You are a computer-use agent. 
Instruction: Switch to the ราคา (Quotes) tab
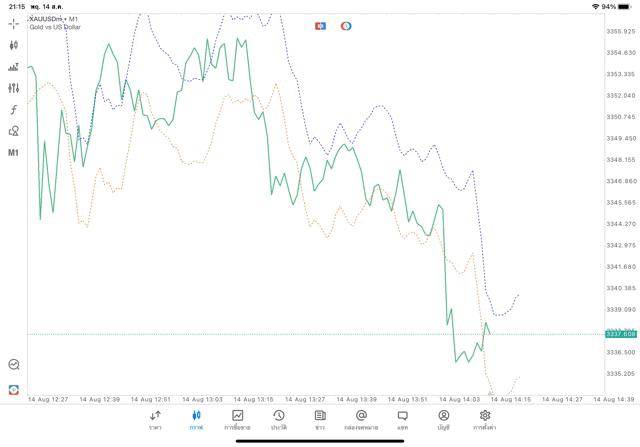pyautogui.click(x=155, y=419)
